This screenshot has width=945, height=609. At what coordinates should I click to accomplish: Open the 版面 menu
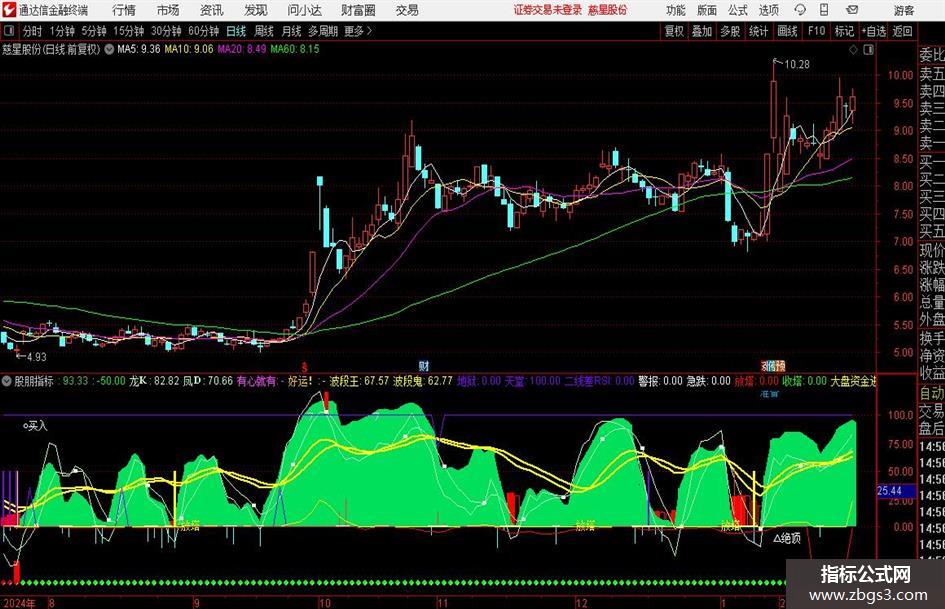(707, 10)
